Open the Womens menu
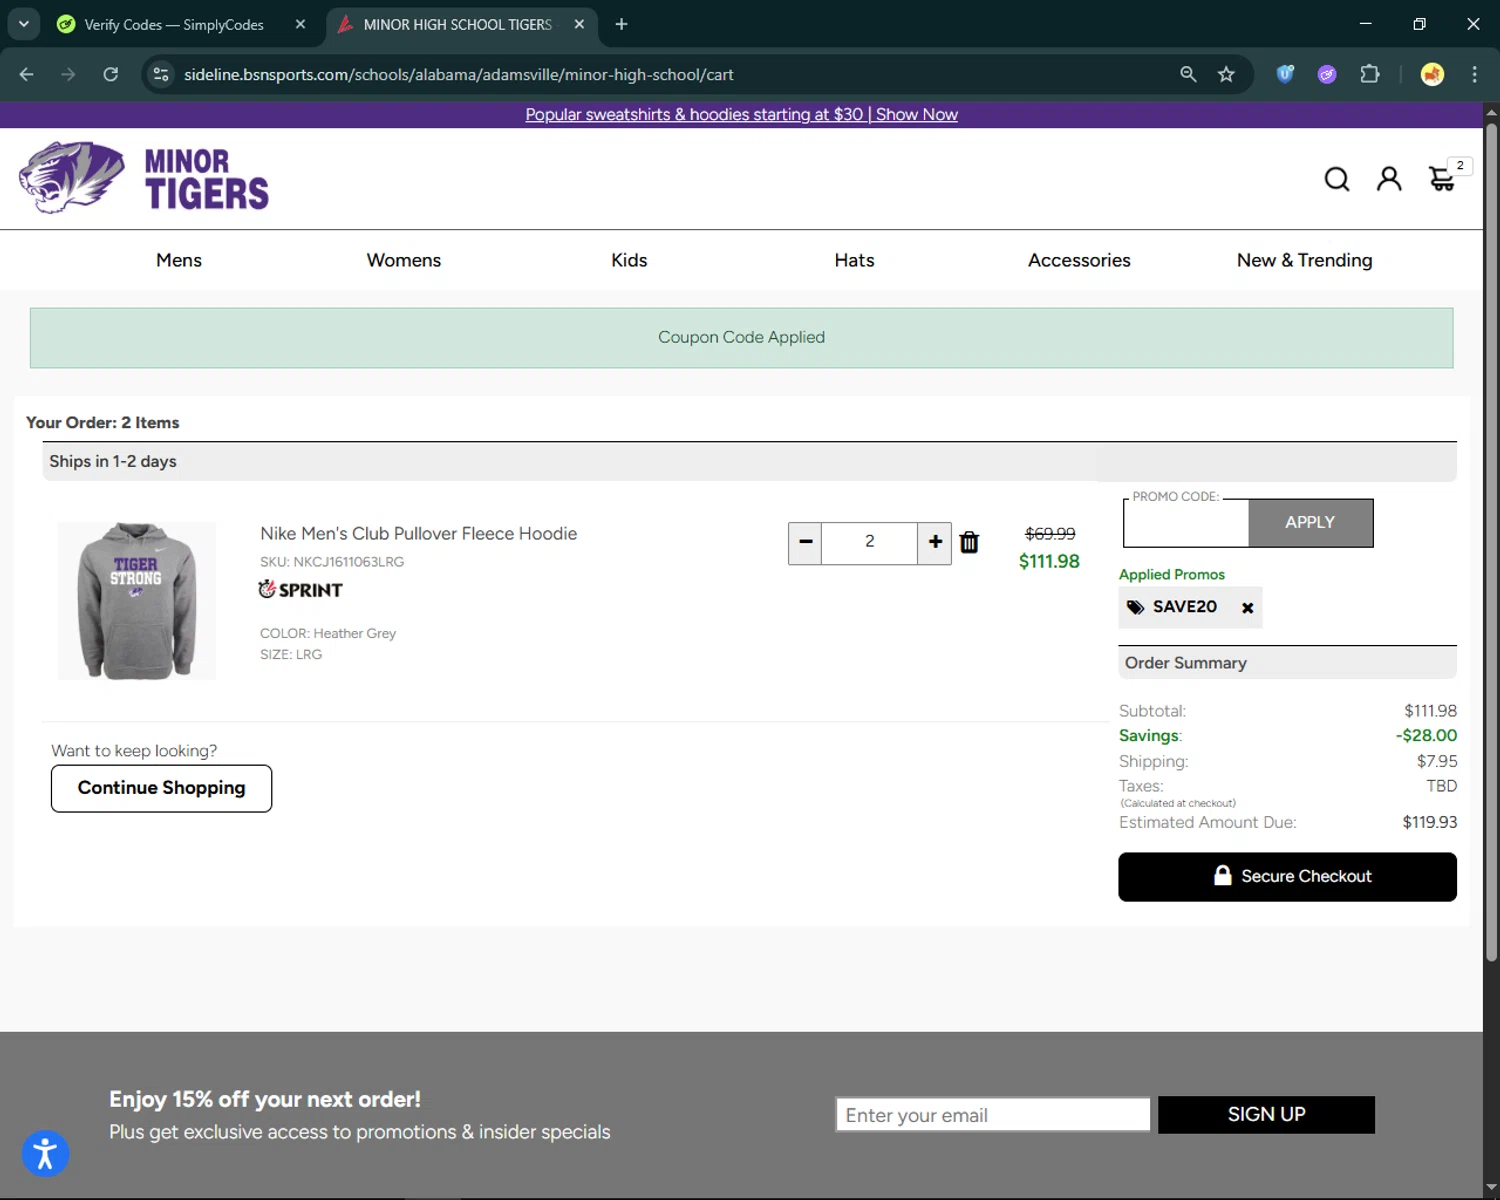The width and height of the screenshot is (1500, 1200). [x=404, y=260]
